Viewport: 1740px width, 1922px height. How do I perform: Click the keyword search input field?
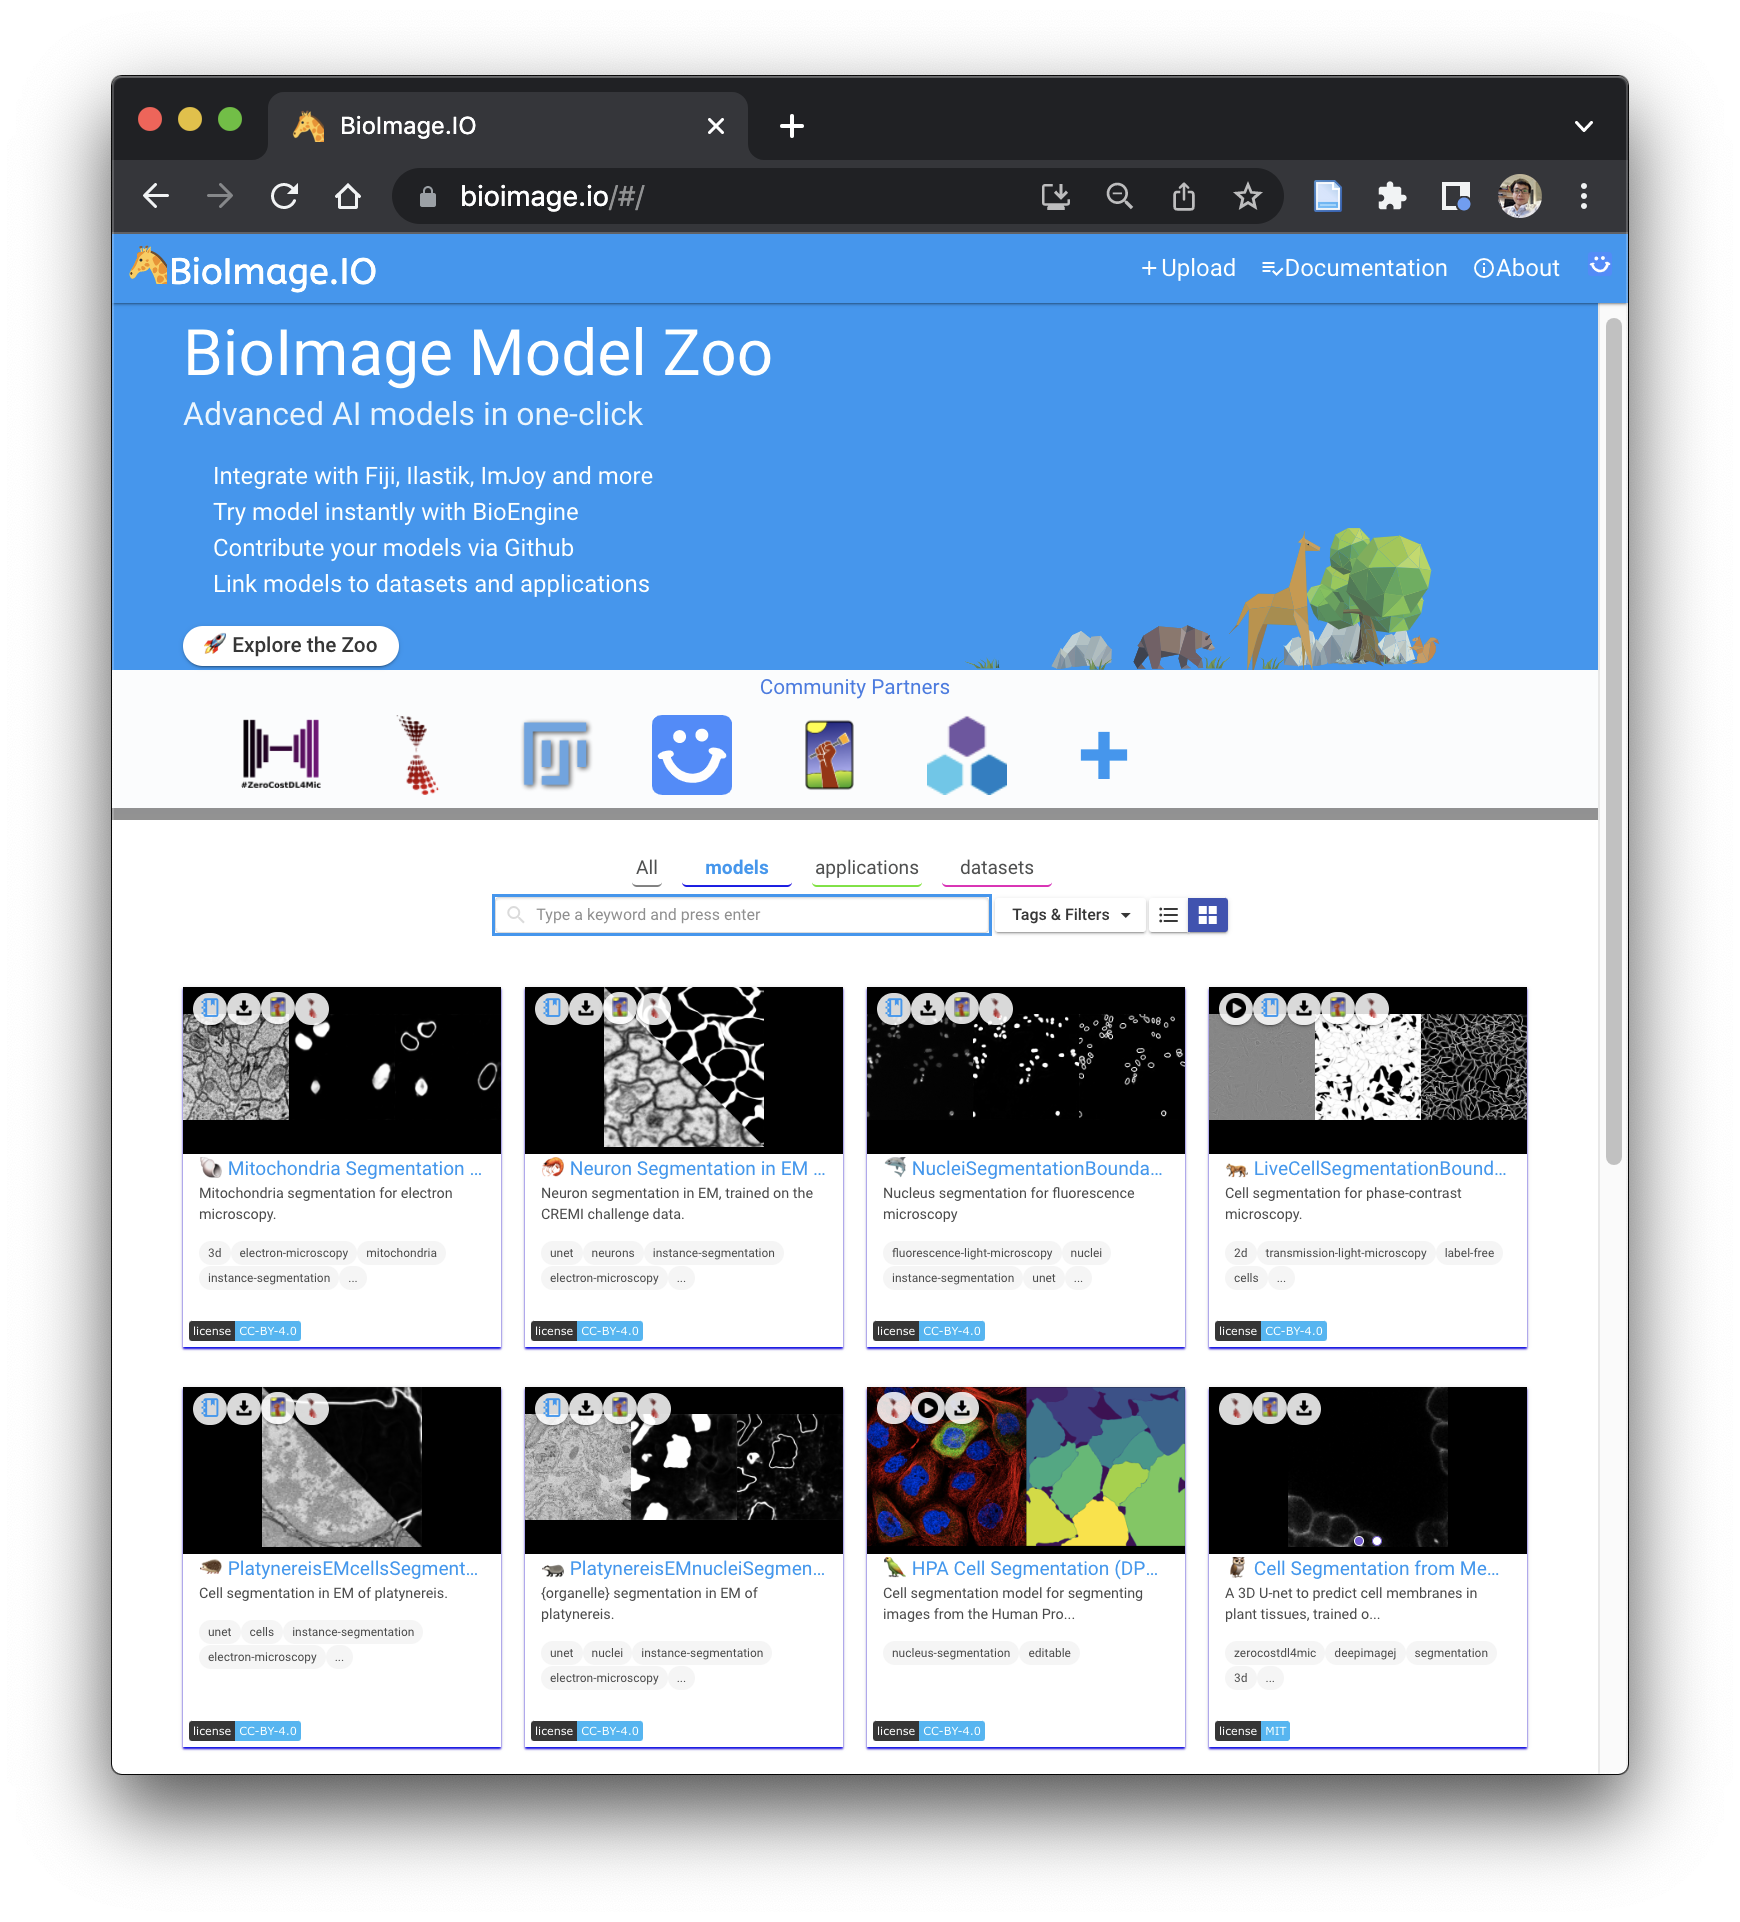[x=742, y=915]
